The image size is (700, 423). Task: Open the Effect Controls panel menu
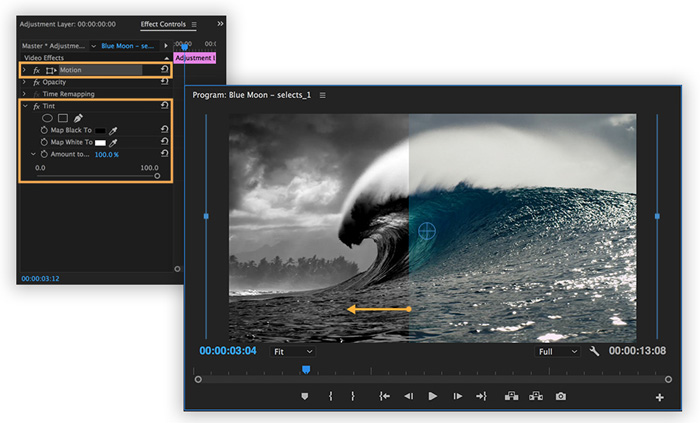pos(194,25)
